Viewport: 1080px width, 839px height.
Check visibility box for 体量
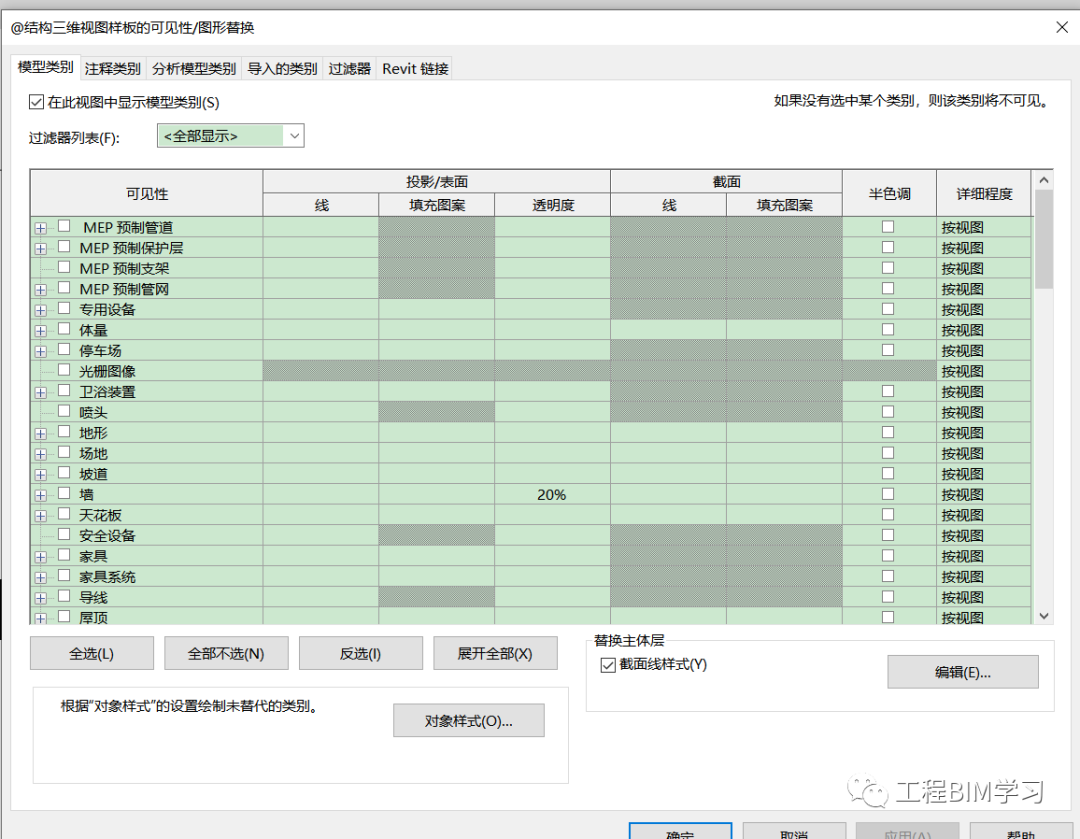[64, 329]
